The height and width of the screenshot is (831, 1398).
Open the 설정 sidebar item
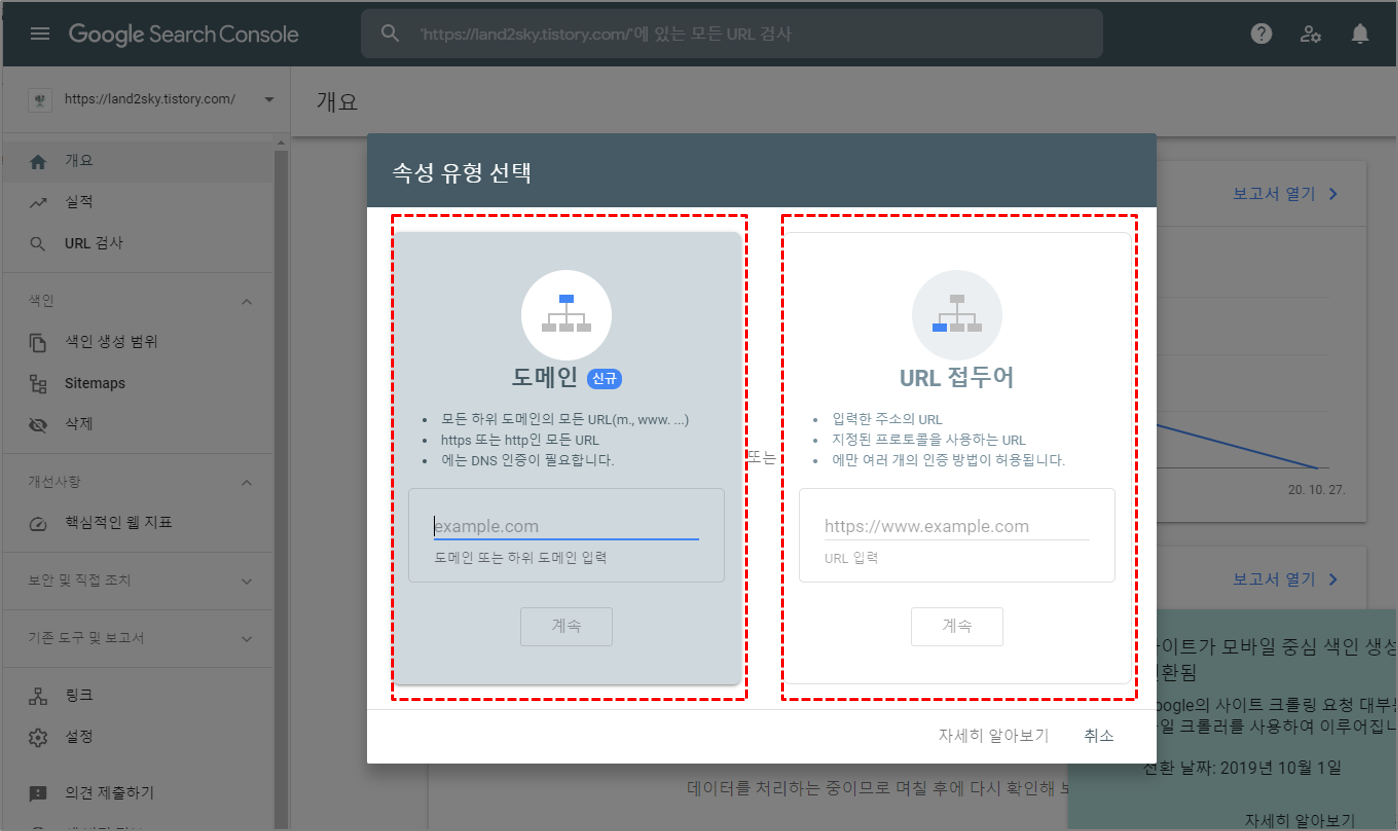click(x=137, y=737)
